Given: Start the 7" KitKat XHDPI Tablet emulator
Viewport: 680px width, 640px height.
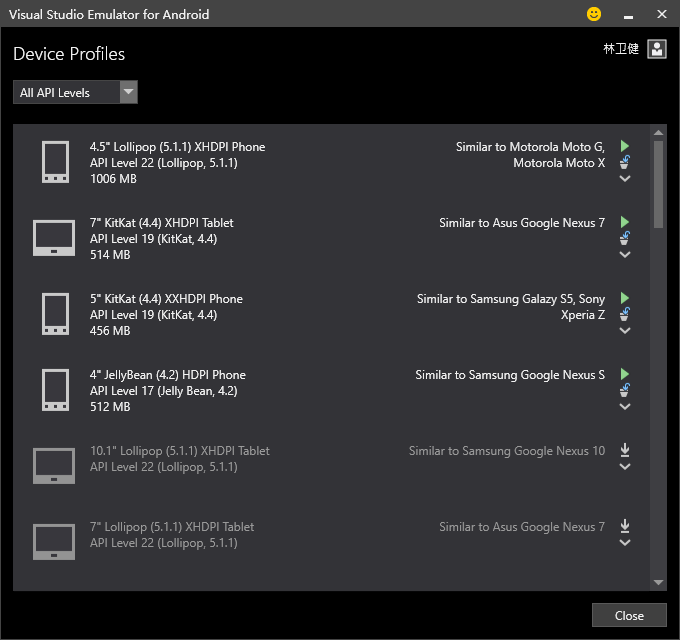Looking at the screenshot, I should pos(624,222).
